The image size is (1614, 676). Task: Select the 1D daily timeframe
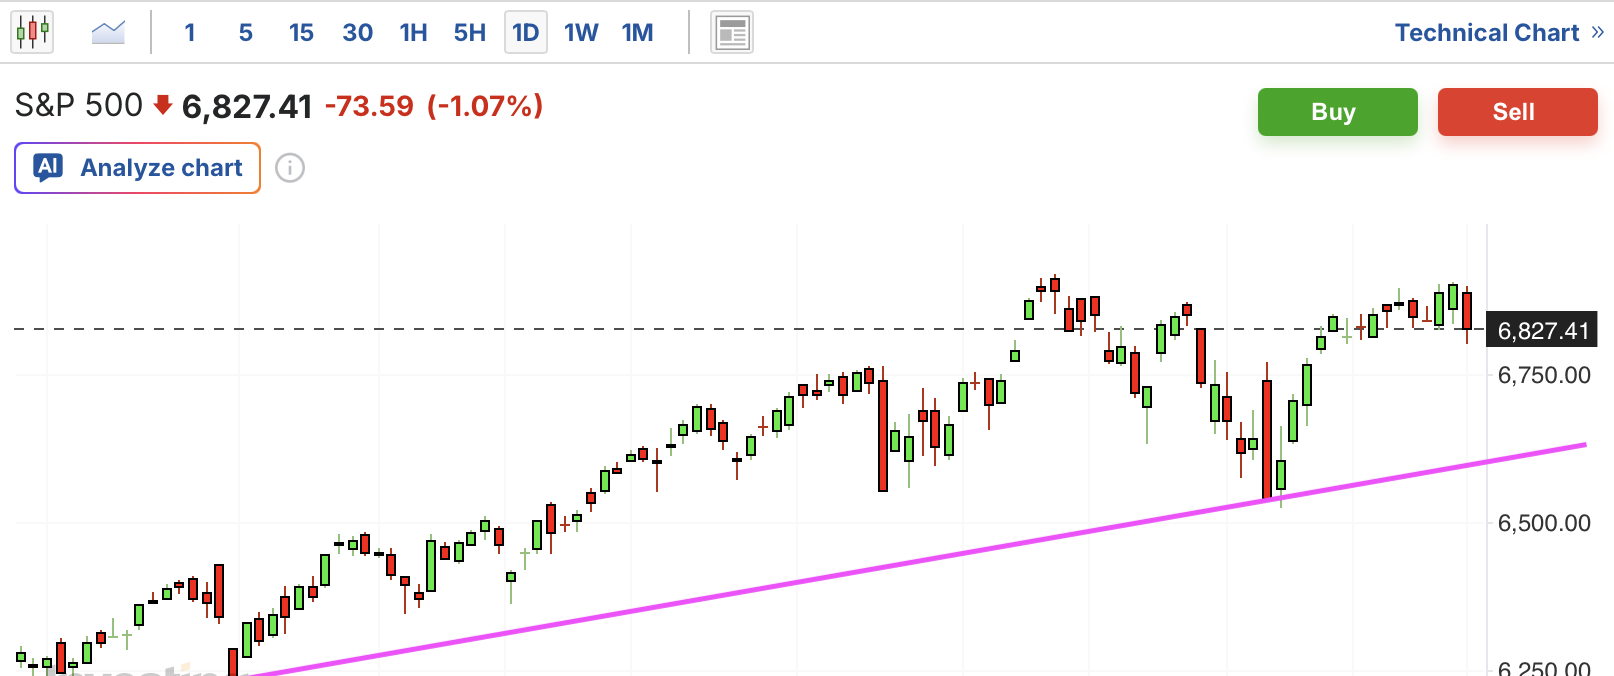526,33
